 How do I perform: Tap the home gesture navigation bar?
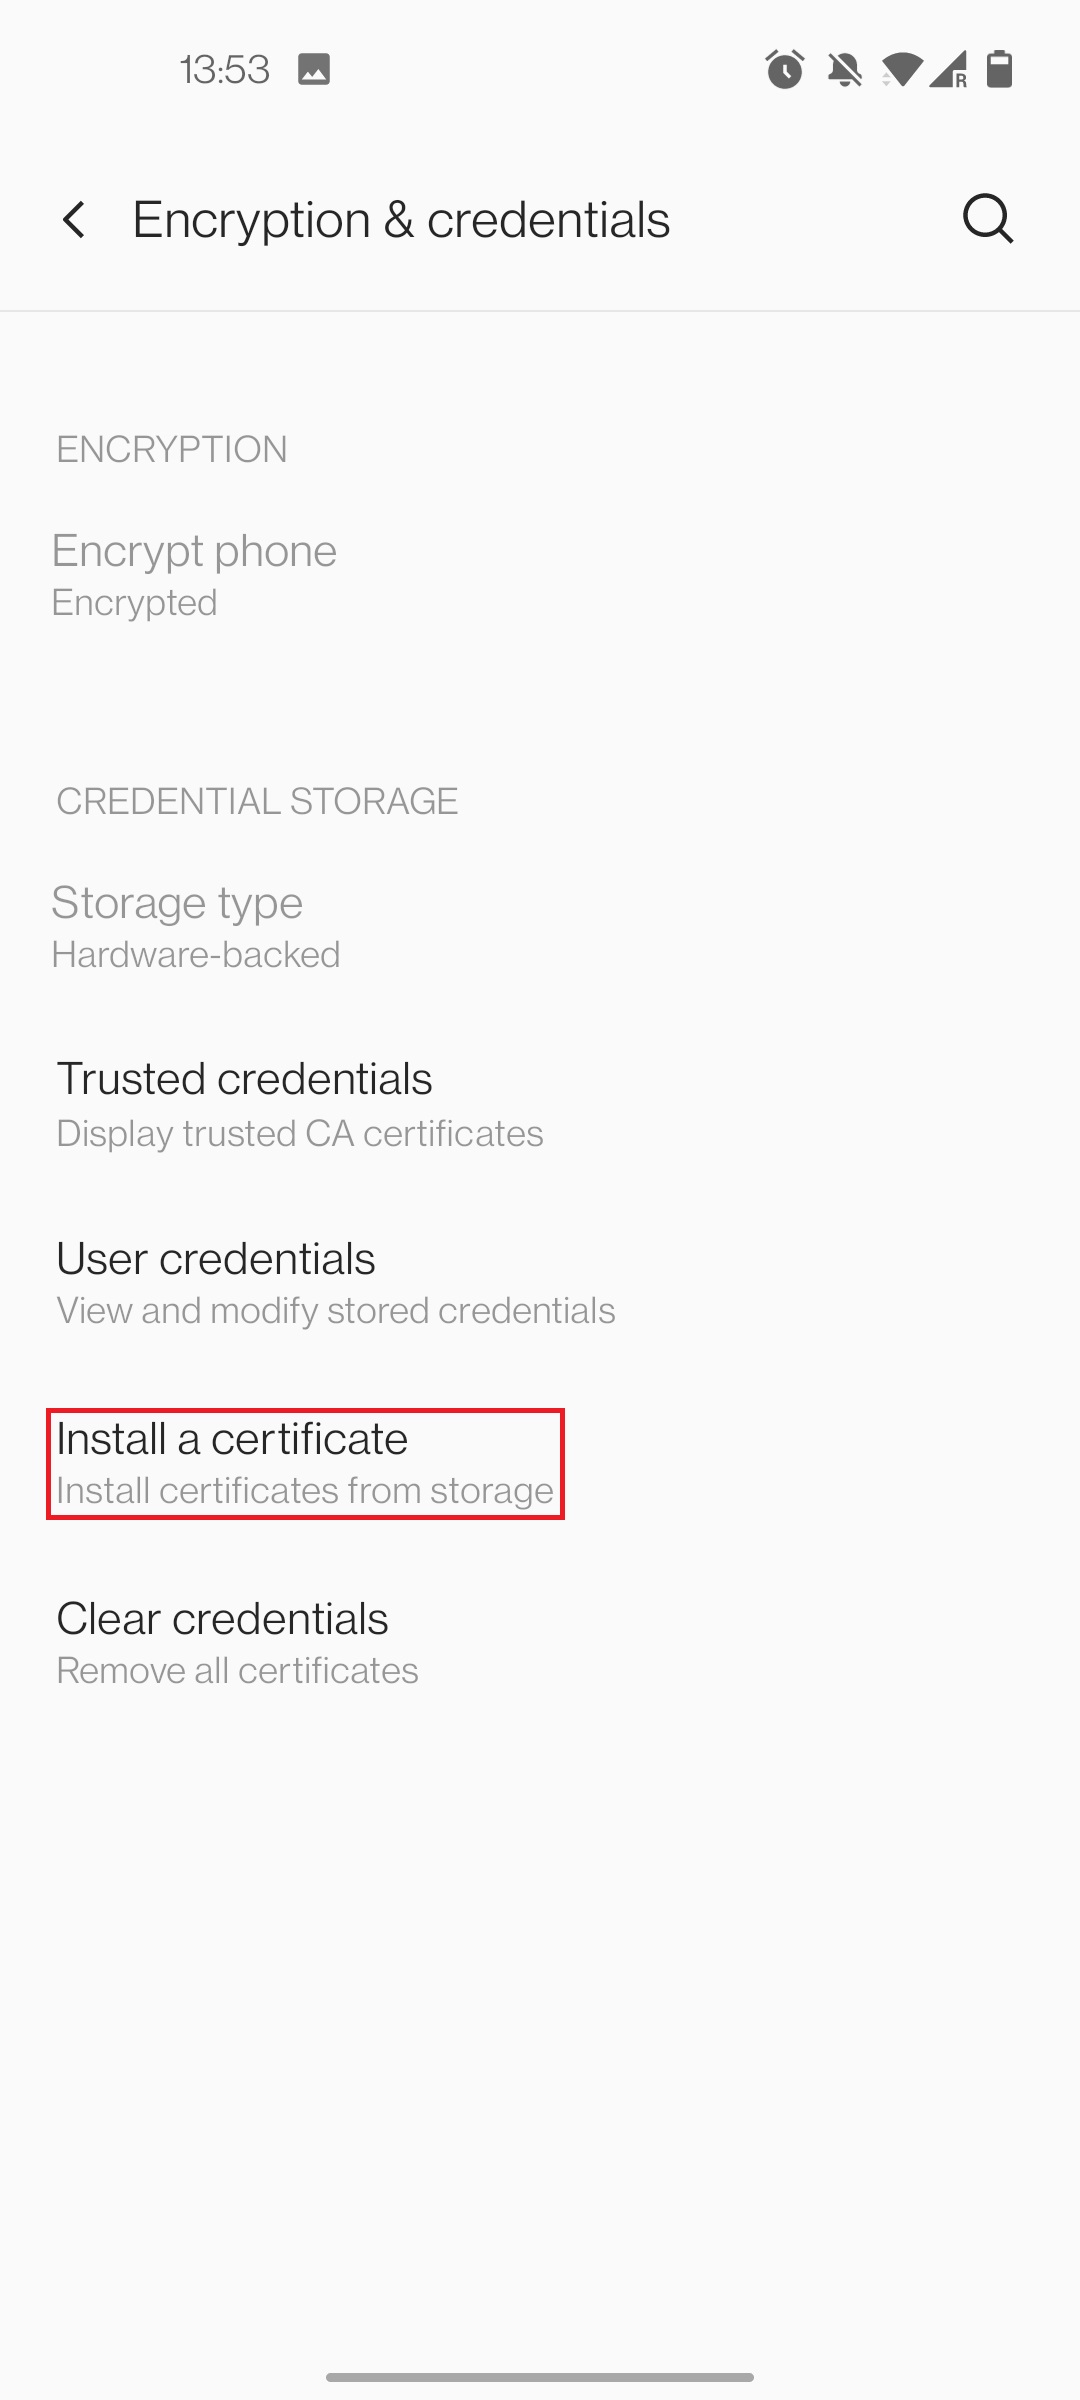coord(540,2377)
